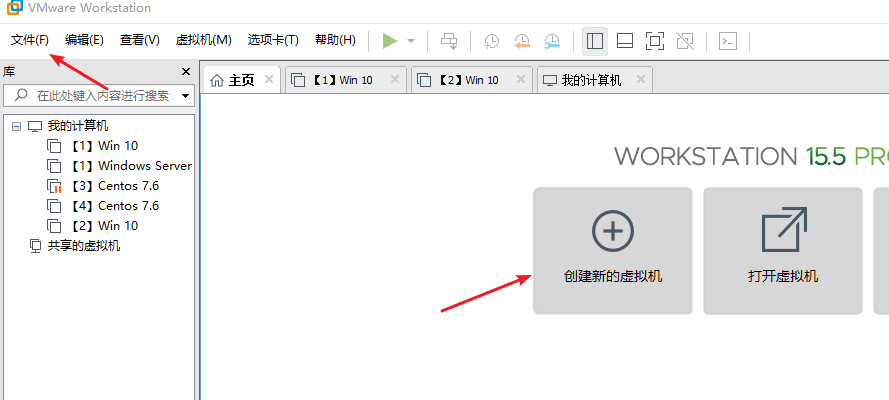Click the search magnifier icon
Screen dimensions: 889x400
tap(22, 95)
